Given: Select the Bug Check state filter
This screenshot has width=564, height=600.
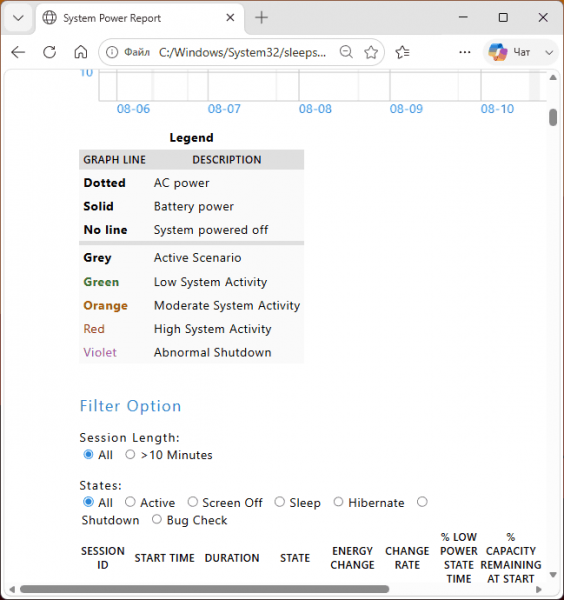Looking at the screenshot, I should click(x=156, y=519).
